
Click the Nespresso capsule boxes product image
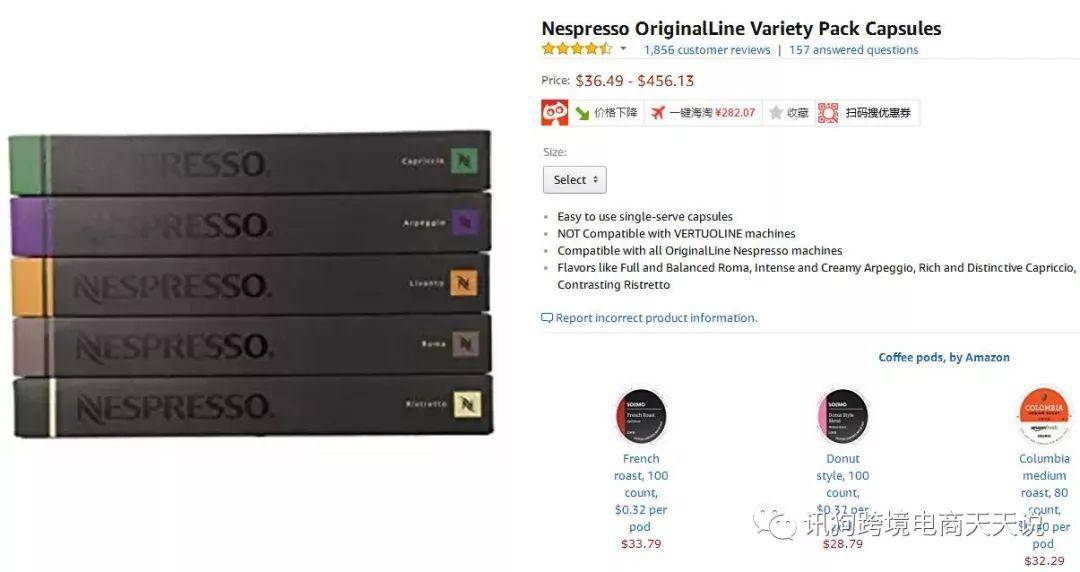(252, 285)
